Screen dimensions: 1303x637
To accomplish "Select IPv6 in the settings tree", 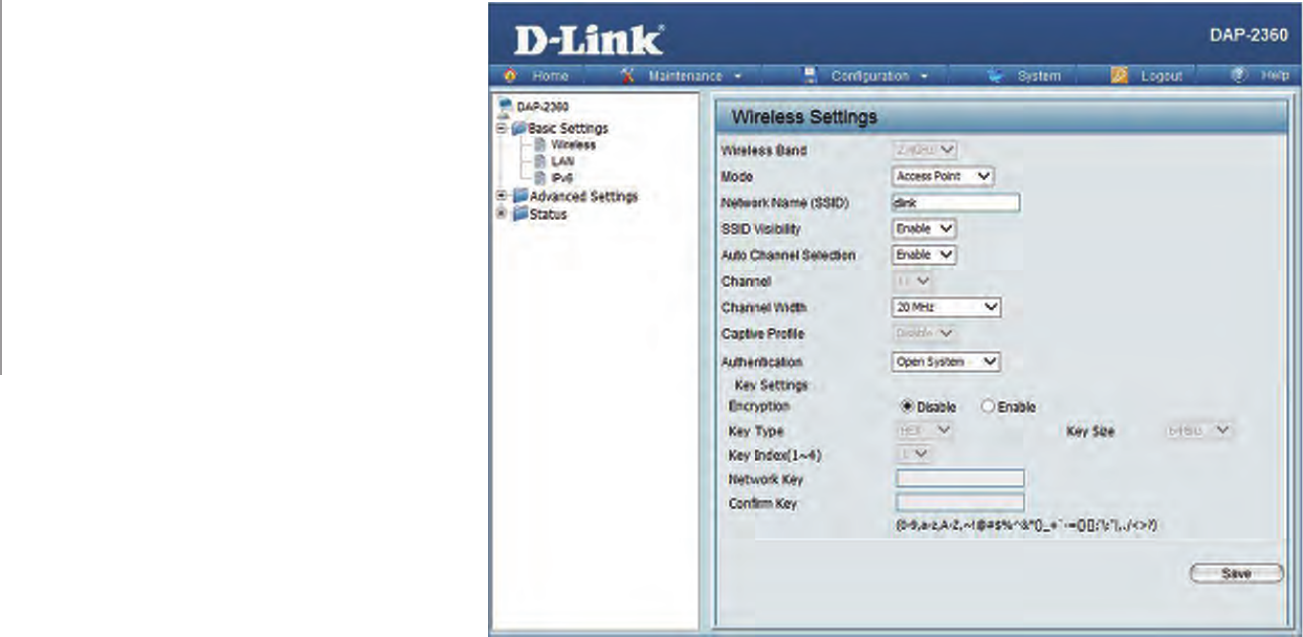I will pos(560,177).
